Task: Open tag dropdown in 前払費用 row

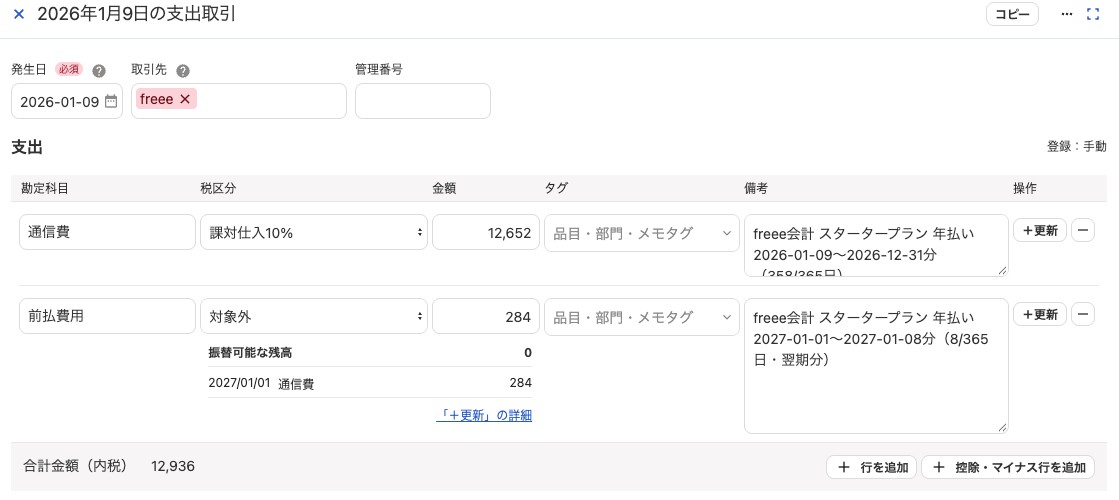Action: click(642, 317)
